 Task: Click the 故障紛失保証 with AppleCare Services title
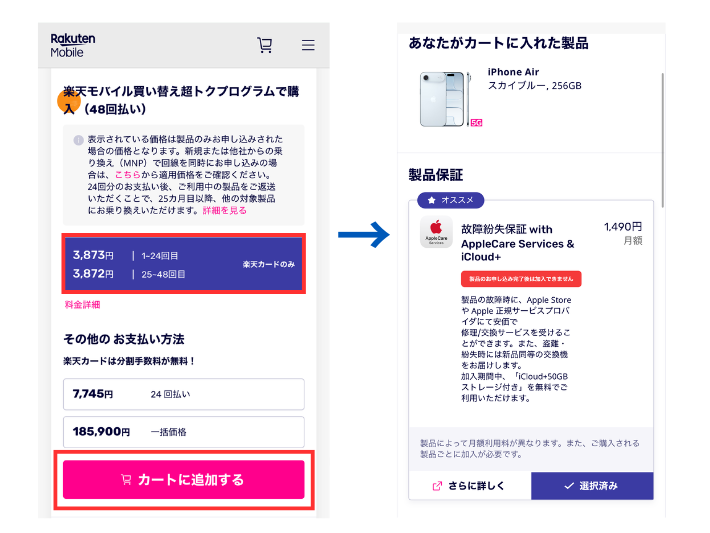tap(518, 243)
